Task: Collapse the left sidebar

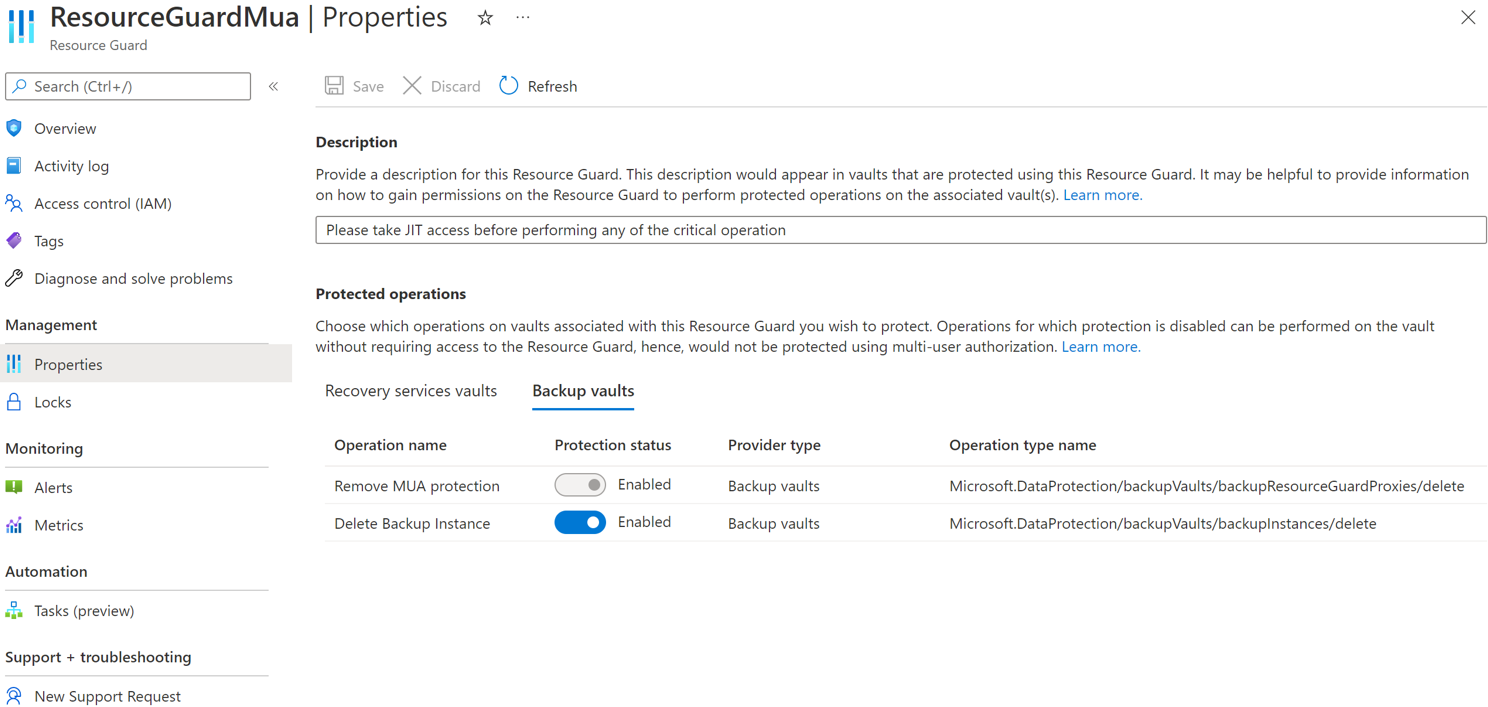Action: click(273, 86)
